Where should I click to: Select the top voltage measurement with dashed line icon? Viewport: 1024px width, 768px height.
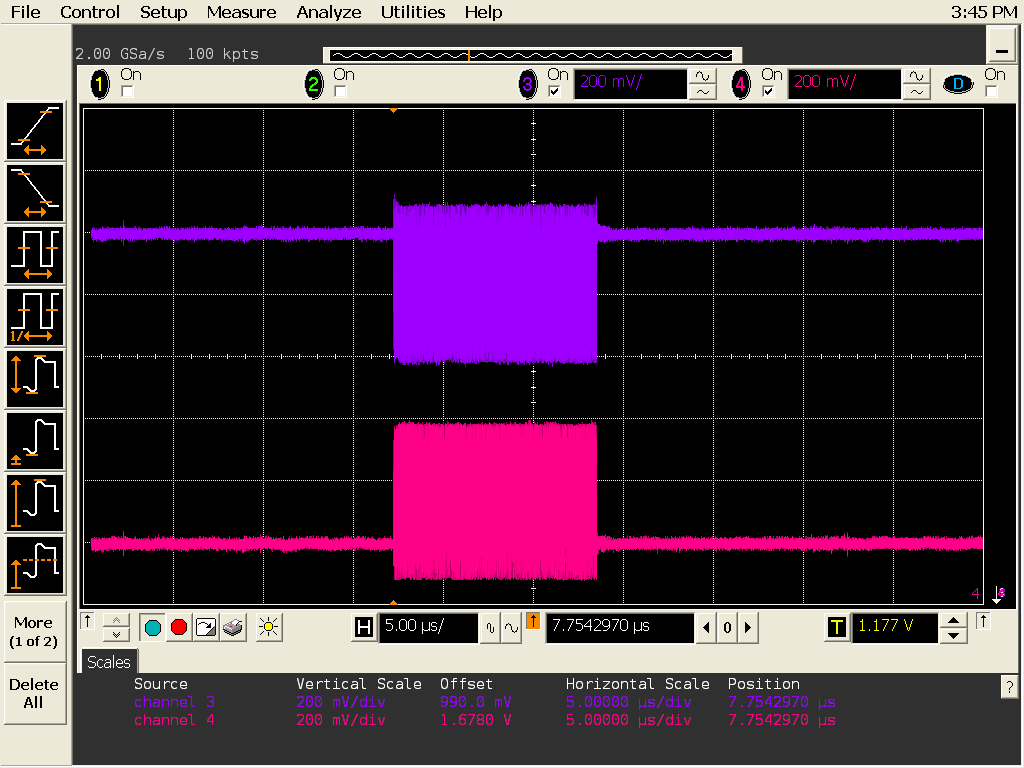coord(35,565)
